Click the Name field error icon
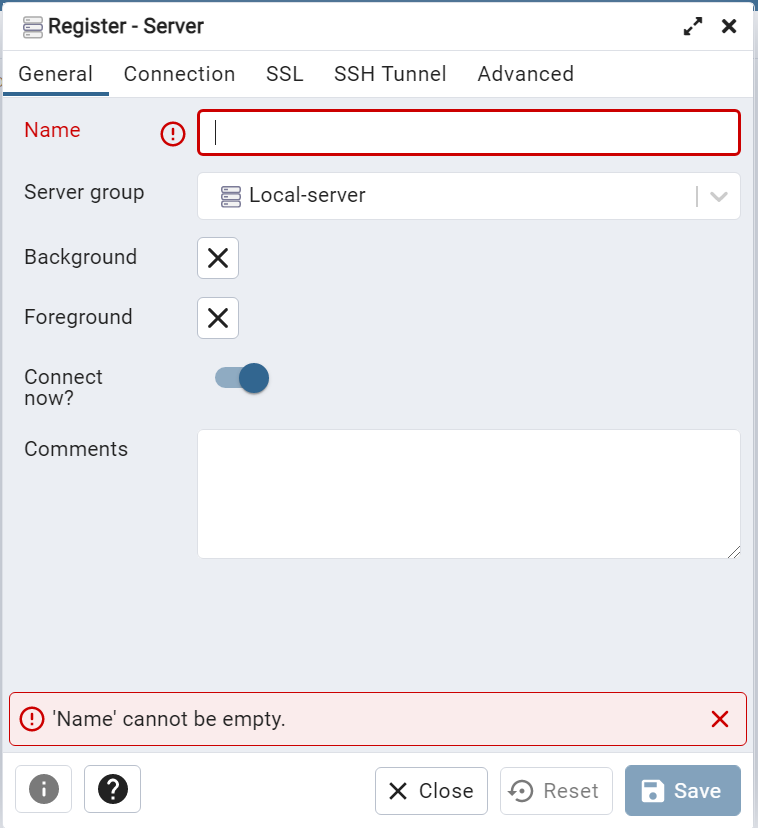 pyautogui.click(x=173, y=133)
